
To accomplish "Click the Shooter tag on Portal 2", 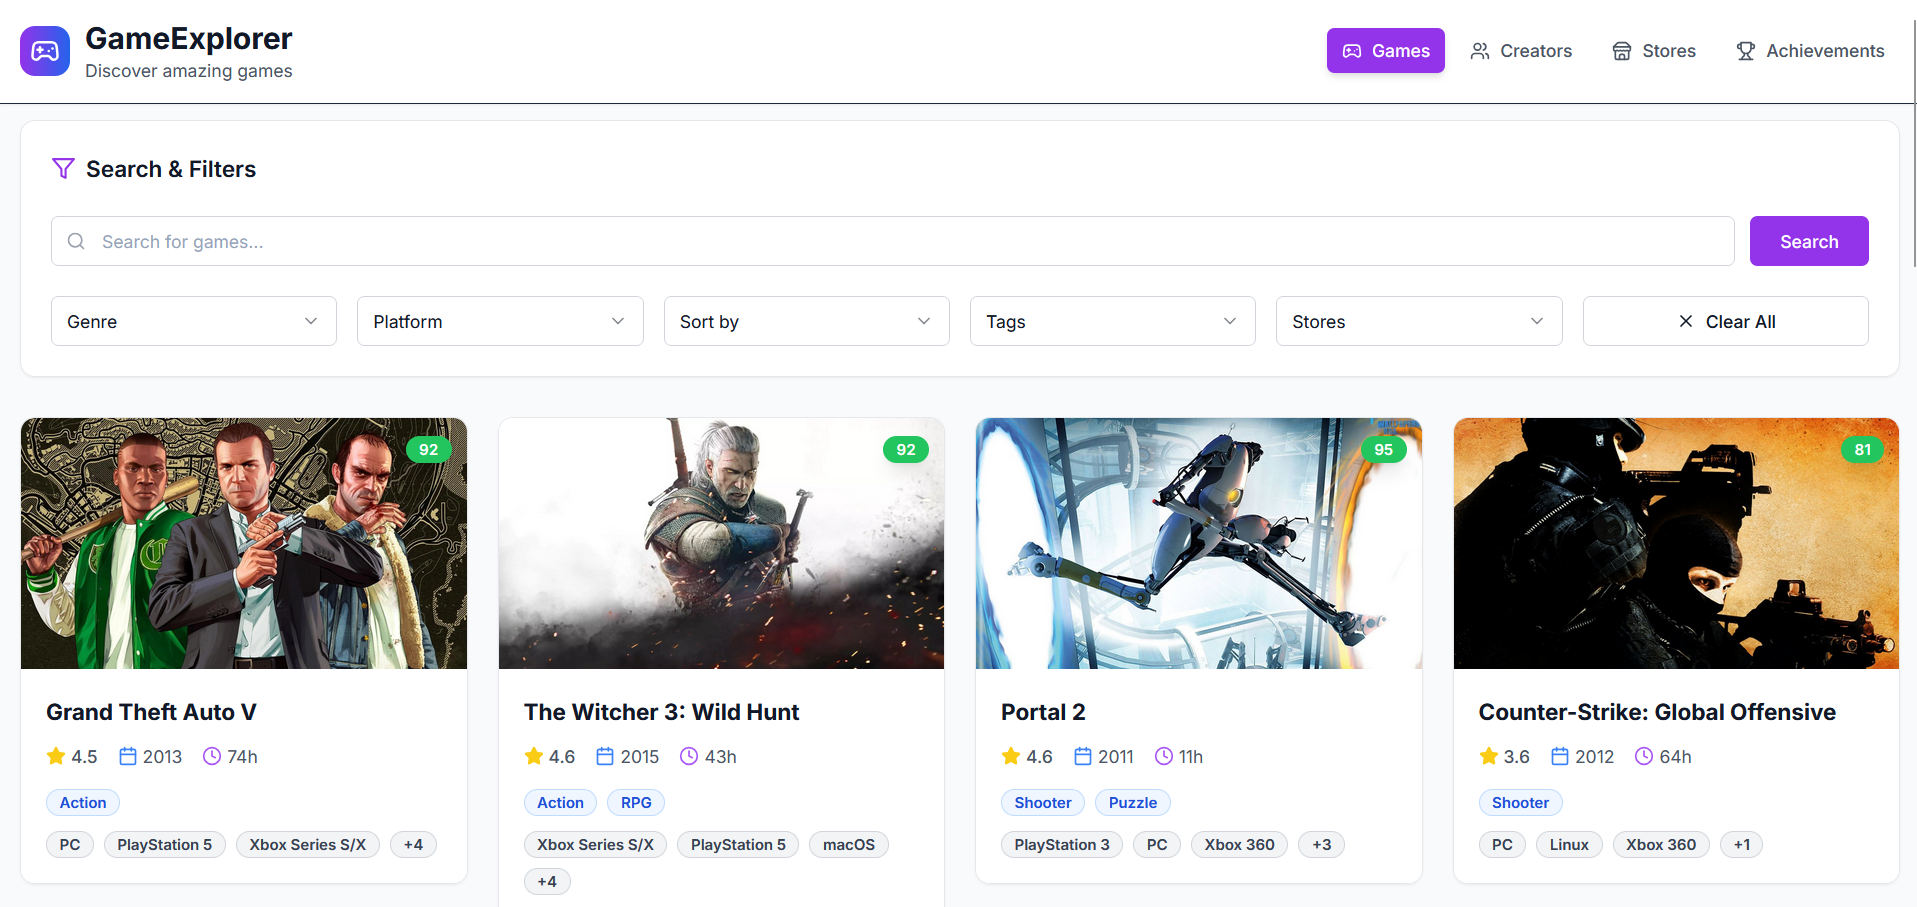I will click(x=1043, y=802).
